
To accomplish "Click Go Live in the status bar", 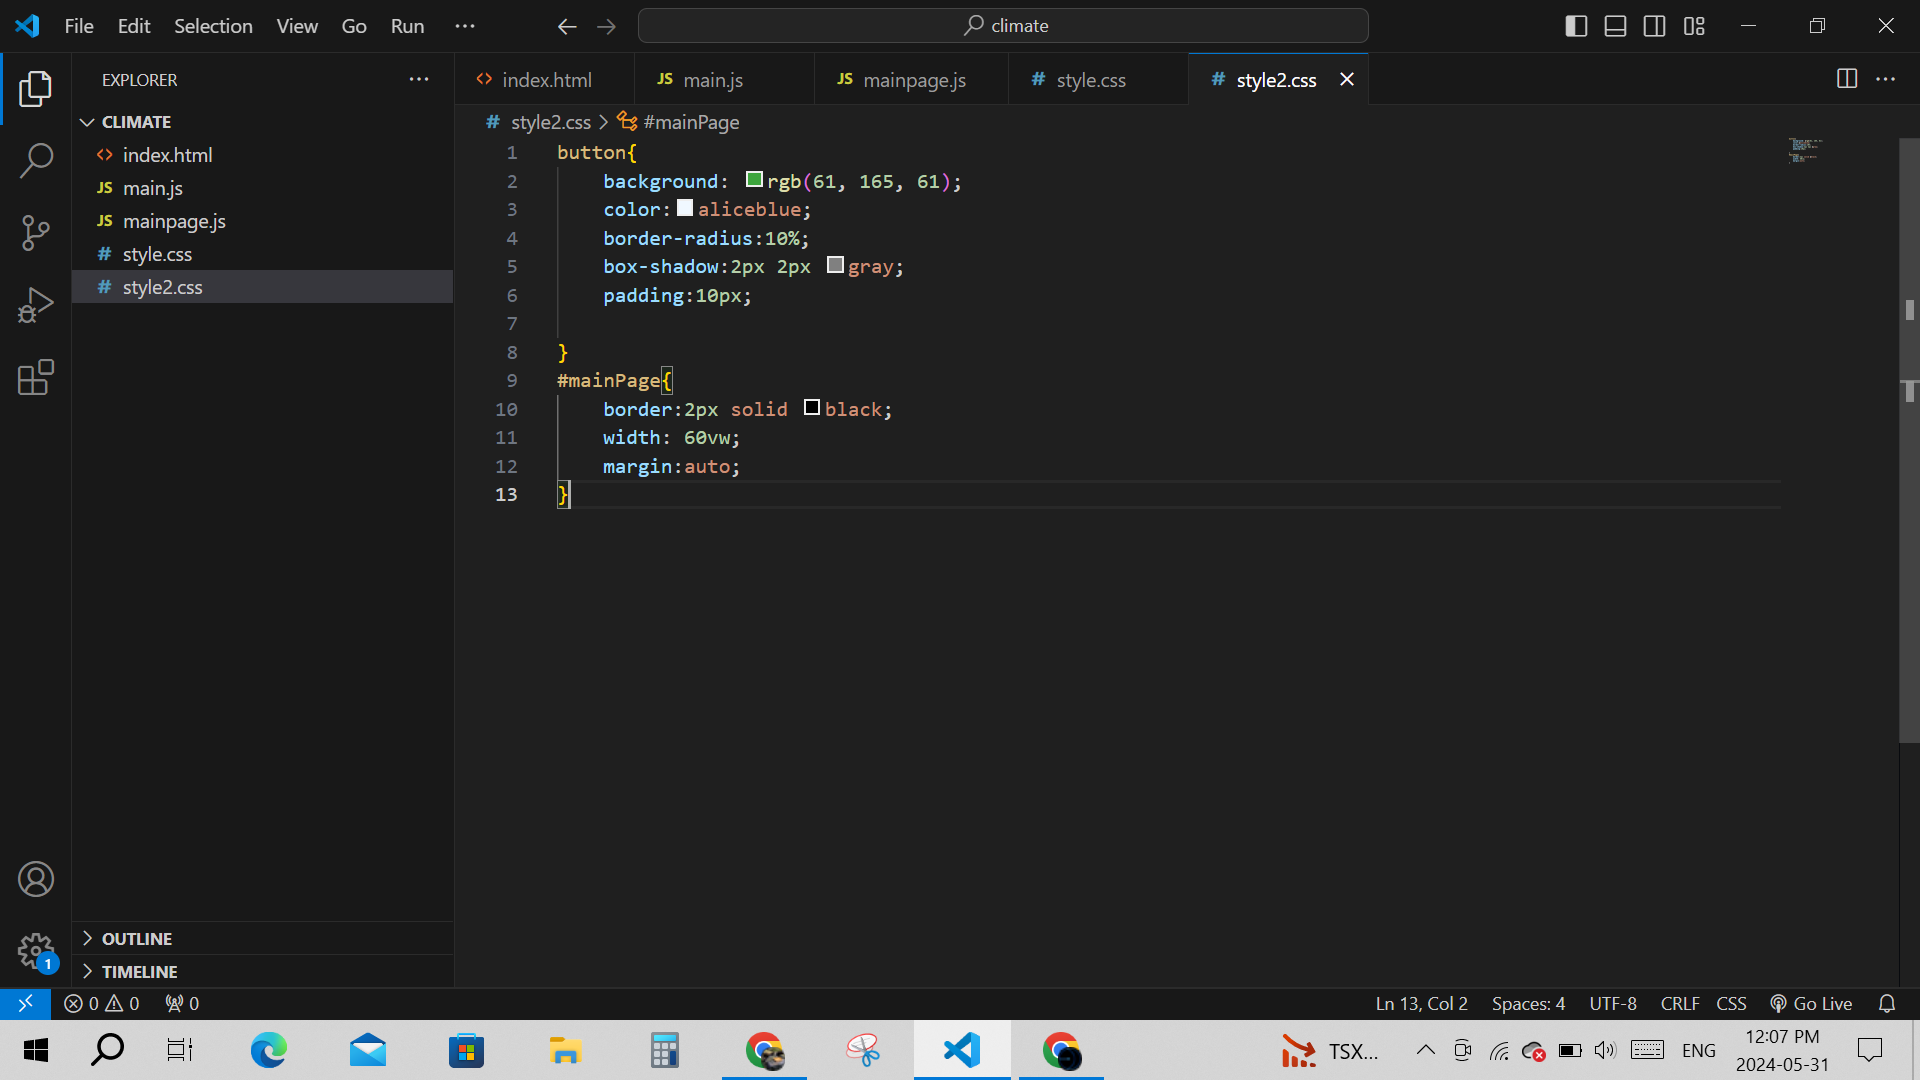I will 1811,1003.
